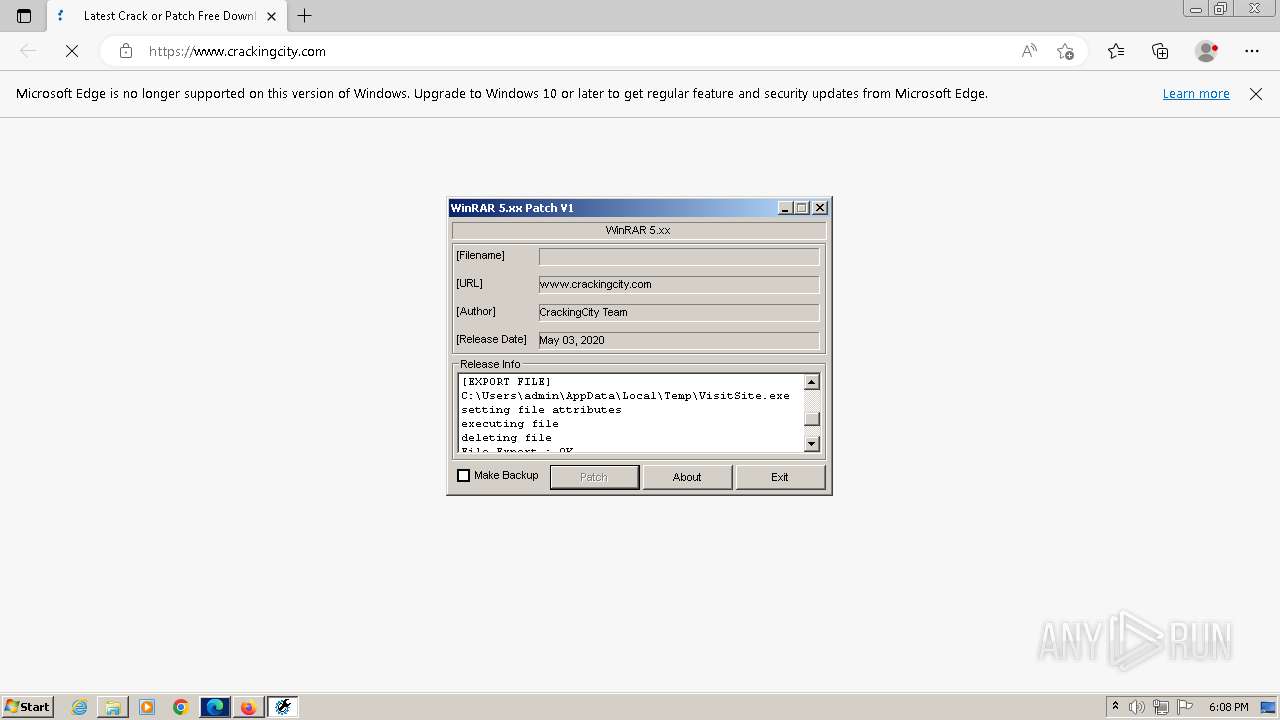Click the Edge back arrow button
The height and width of the screenshot is (720, 1280).
28,51
